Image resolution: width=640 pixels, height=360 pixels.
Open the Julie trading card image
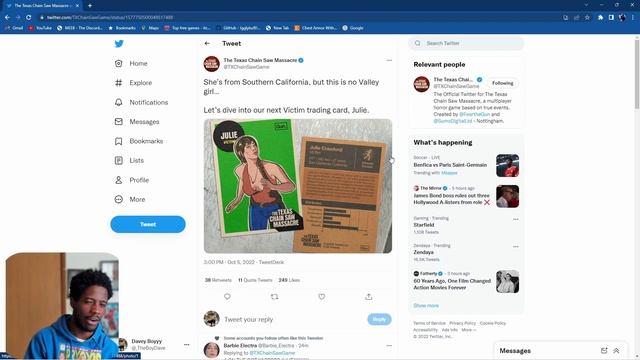pyautogui.click(x=298, y=186)
